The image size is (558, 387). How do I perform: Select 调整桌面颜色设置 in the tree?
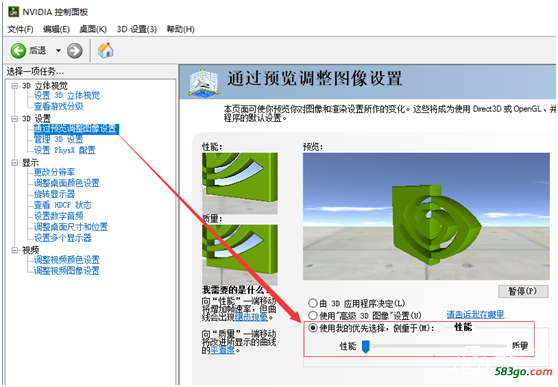67,183
